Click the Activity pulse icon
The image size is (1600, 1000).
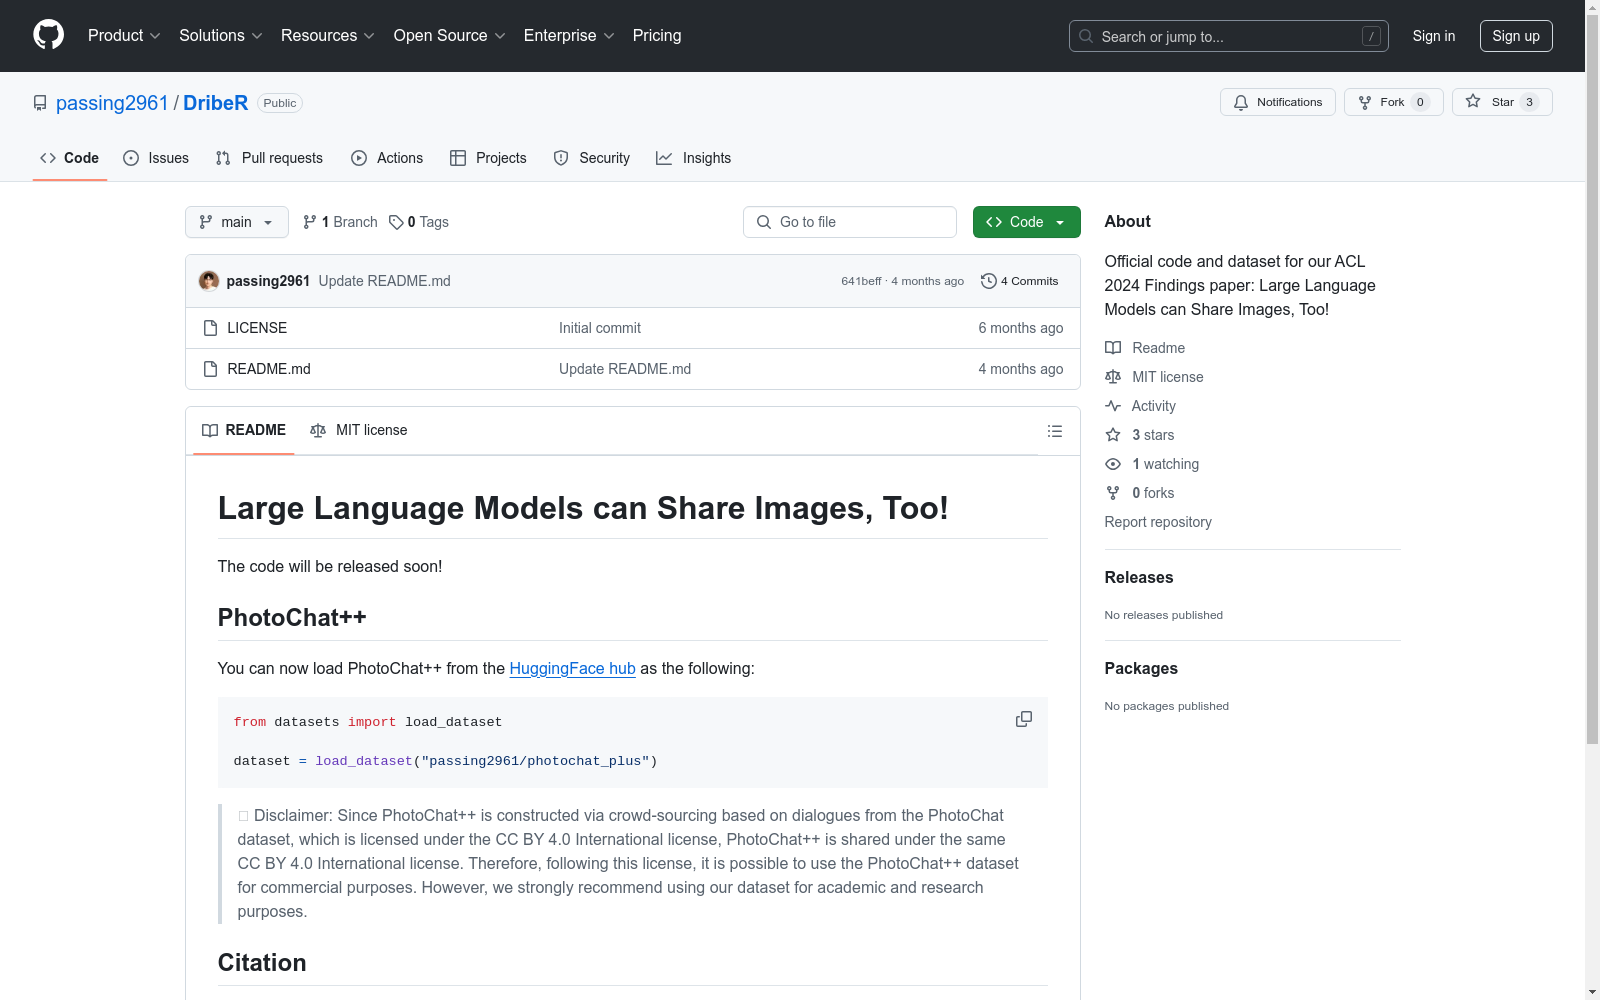pyautogui.click(x=1113, y=406)
